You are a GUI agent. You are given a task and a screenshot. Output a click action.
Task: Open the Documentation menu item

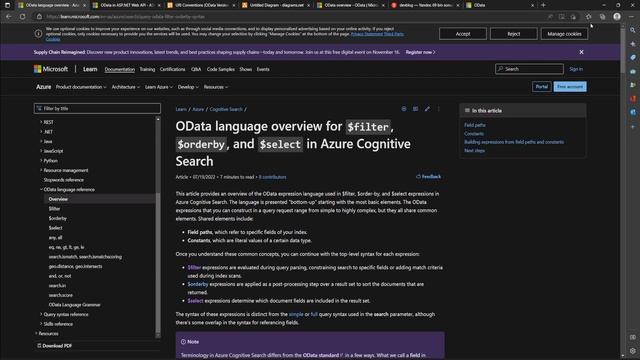tap(120, 69)
